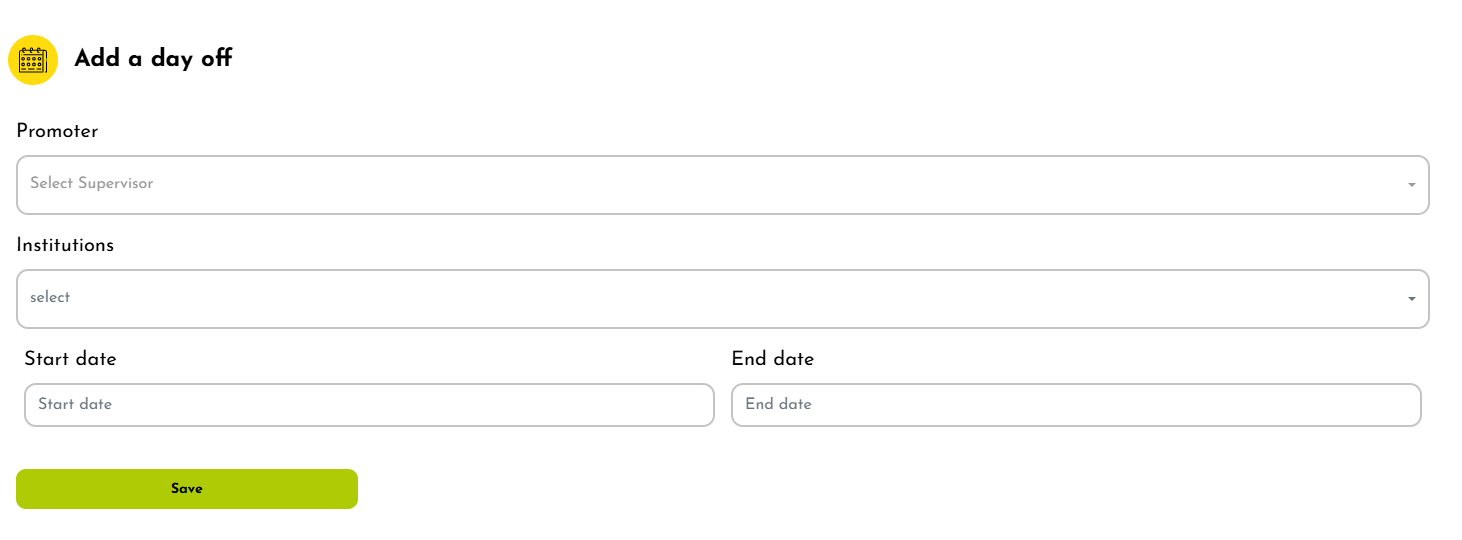Click the lowercase "select" placeholder text
The height and width of the screenshot is (540, 1462).
click(50, 298)
